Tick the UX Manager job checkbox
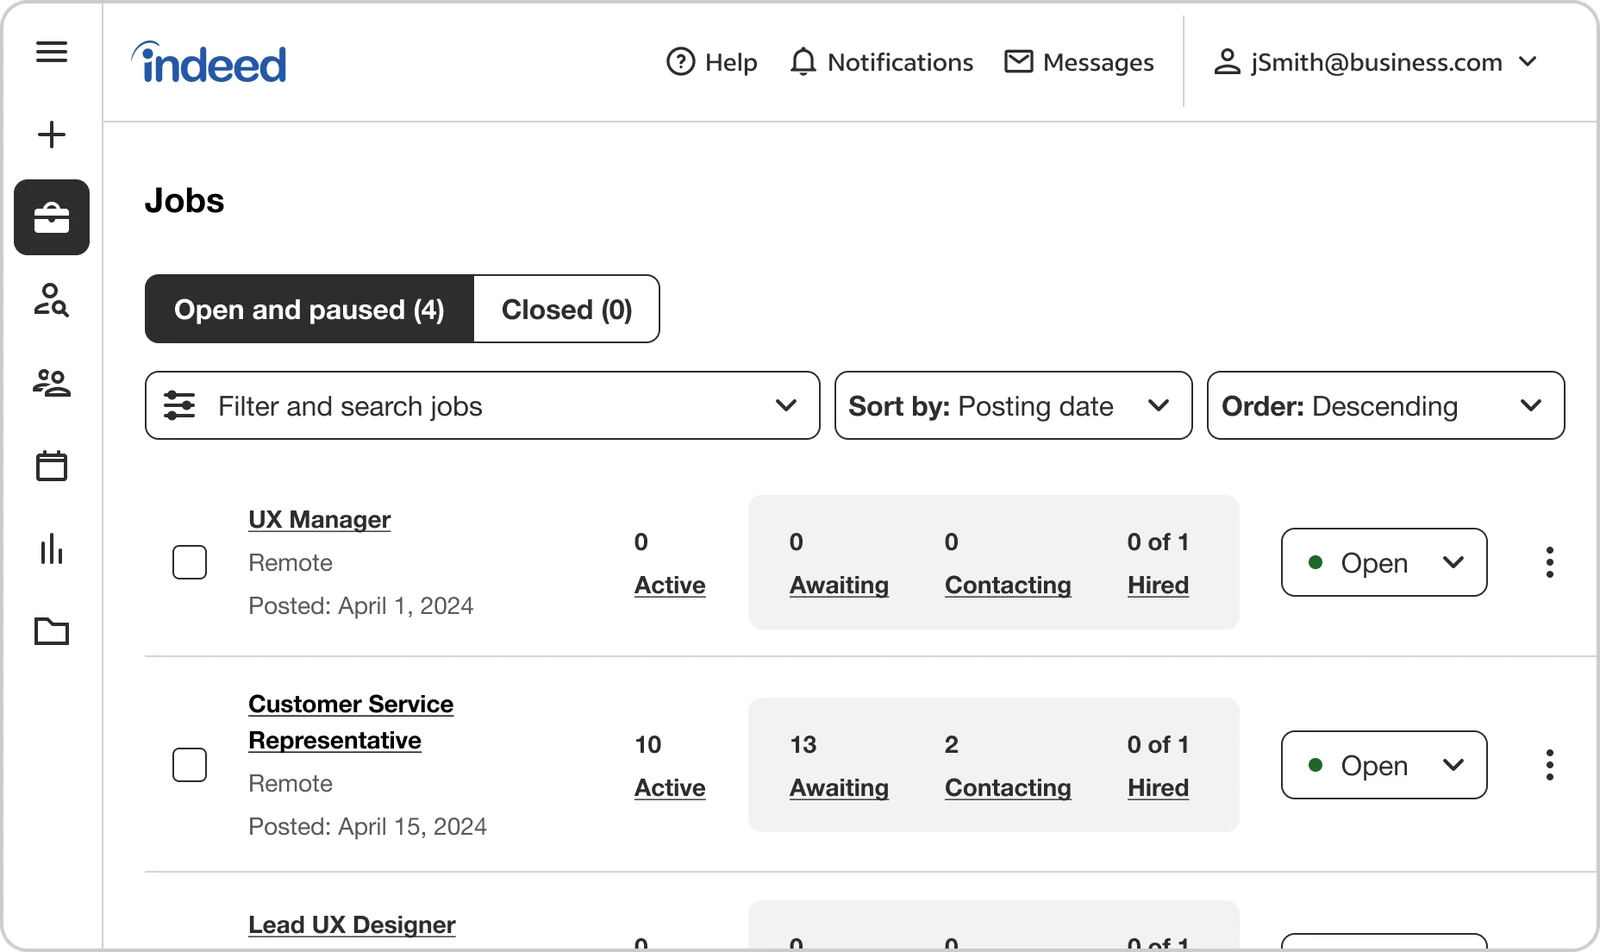The height and width of the screenshot is (952, 1600). pyautogui.click(x=189, y=562)
